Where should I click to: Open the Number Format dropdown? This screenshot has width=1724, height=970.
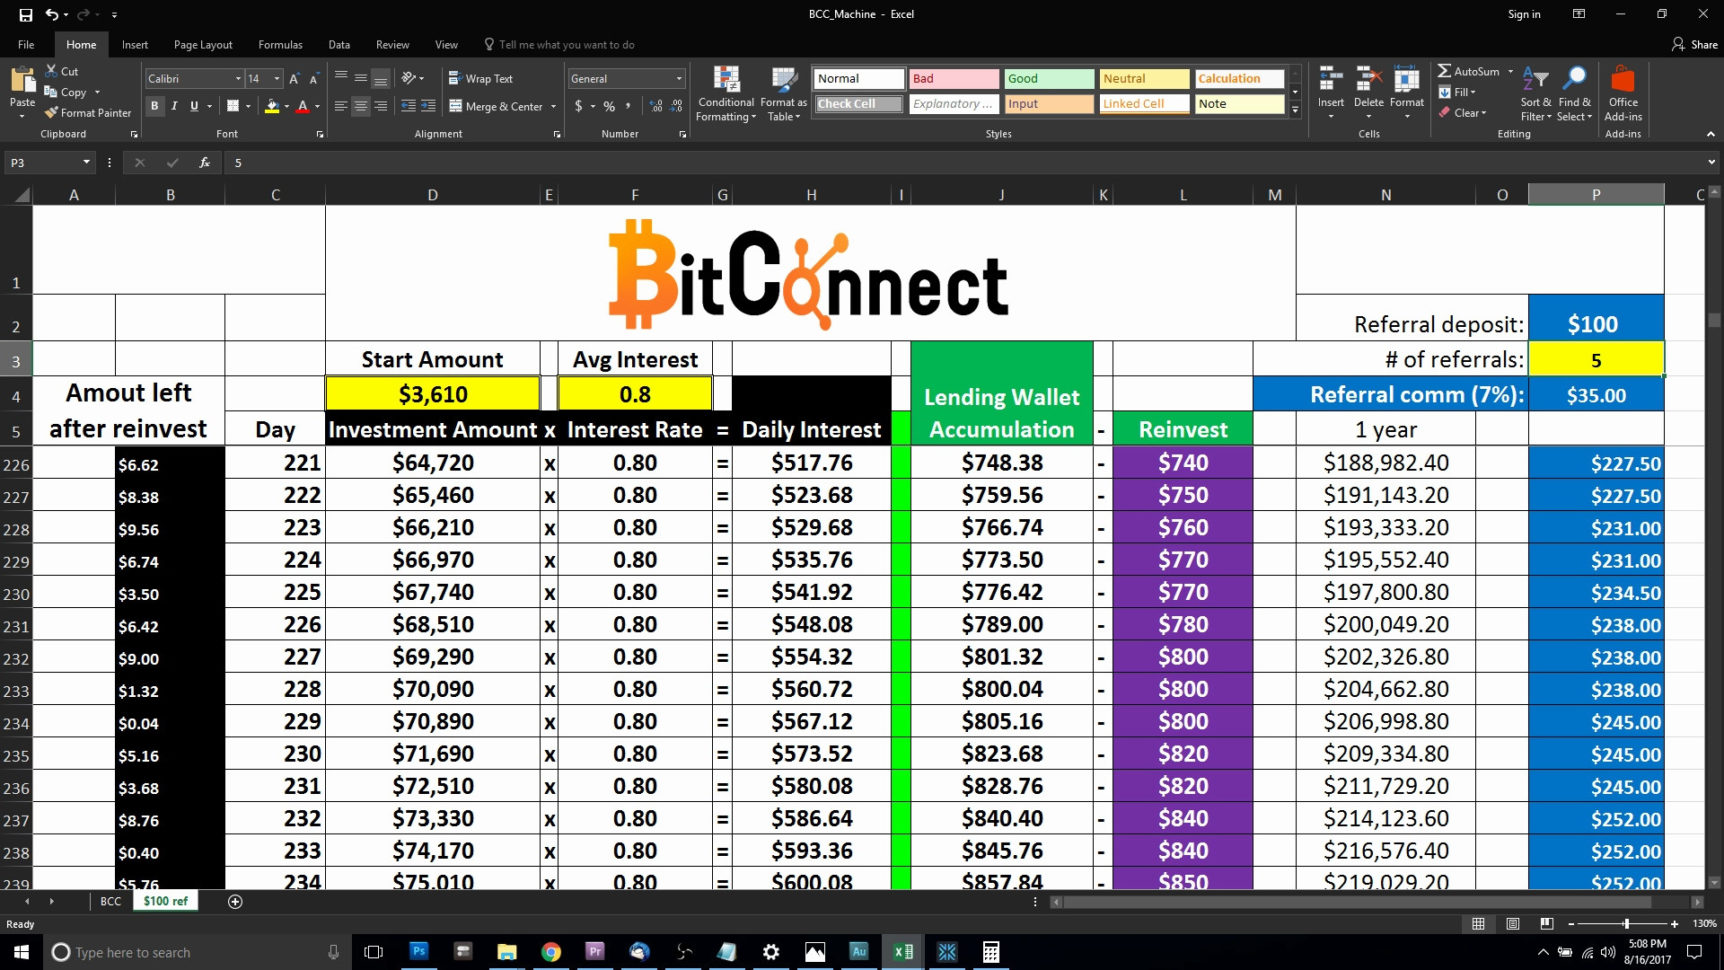coord(679,78)
